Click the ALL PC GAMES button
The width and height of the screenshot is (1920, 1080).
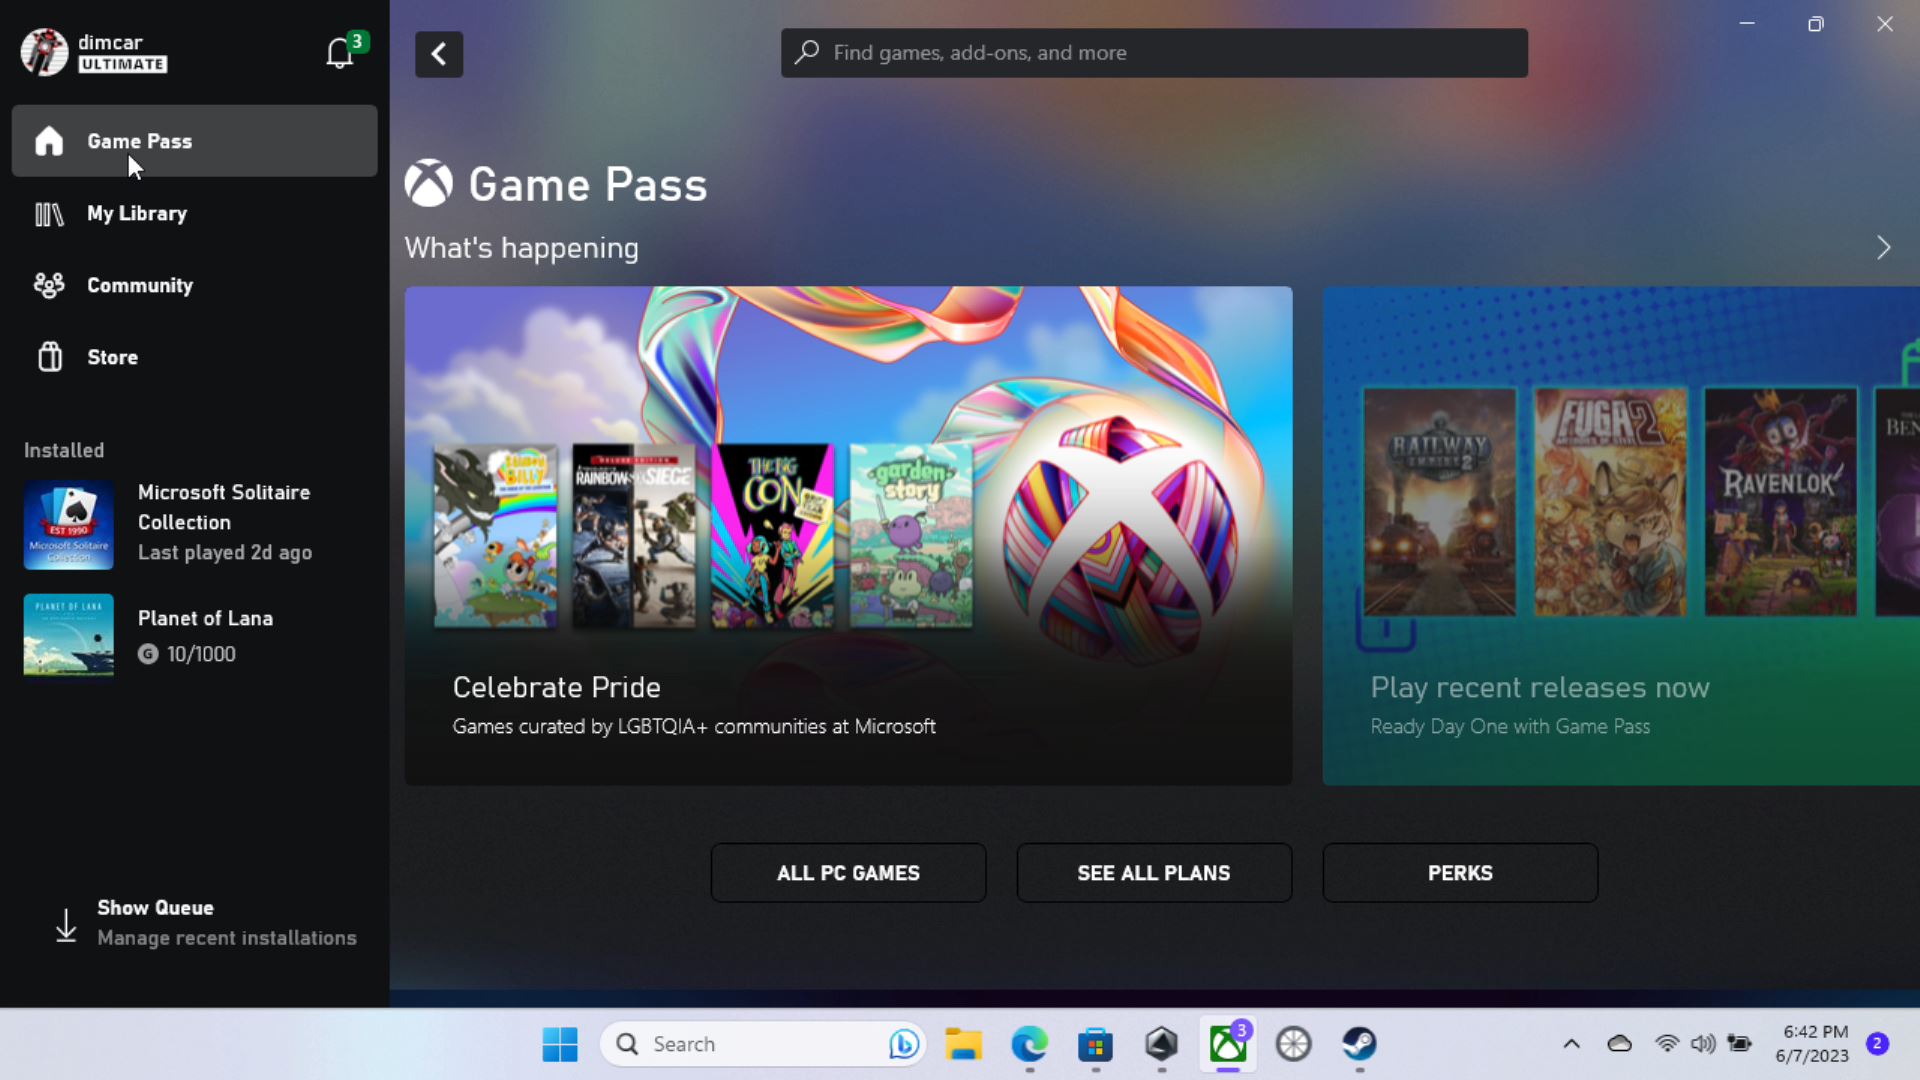(848, 873)
